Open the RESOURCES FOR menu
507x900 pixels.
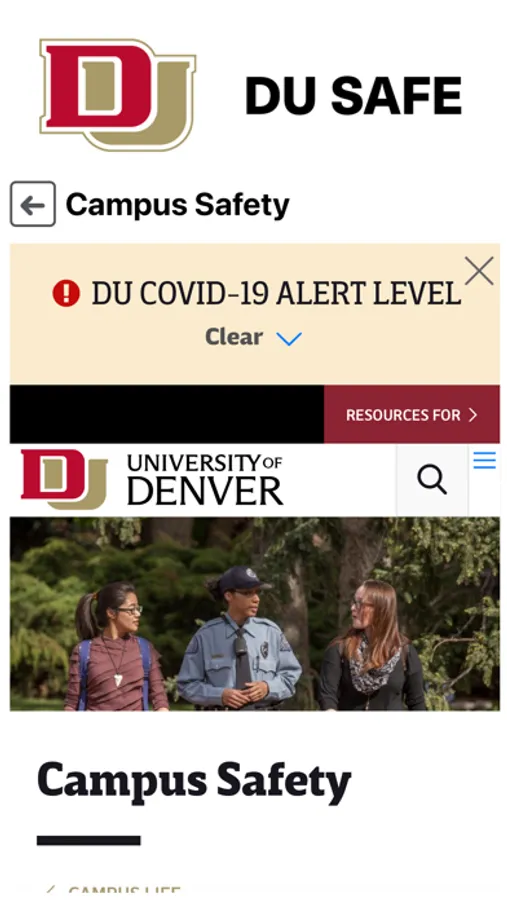point(412,414)
